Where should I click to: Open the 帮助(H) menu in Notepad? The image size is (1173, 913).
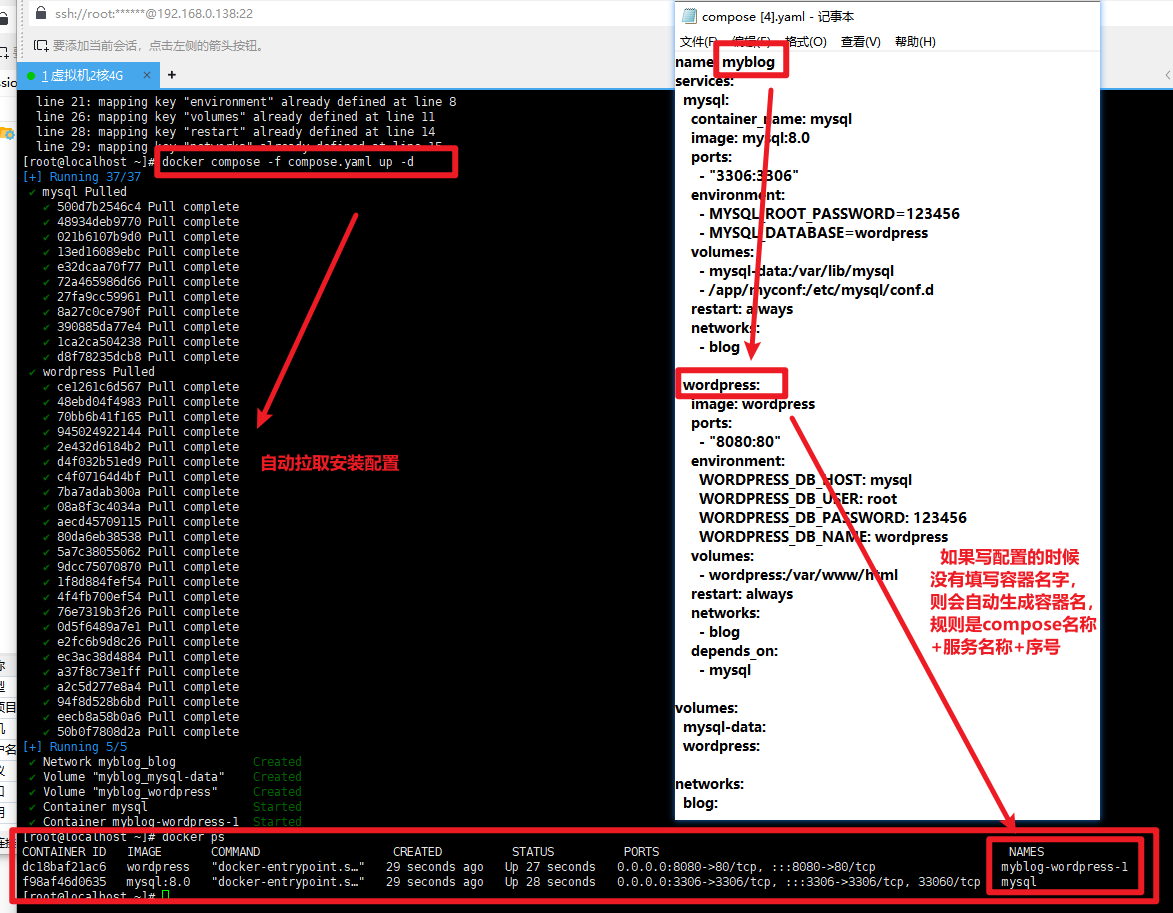coord(915,42)
